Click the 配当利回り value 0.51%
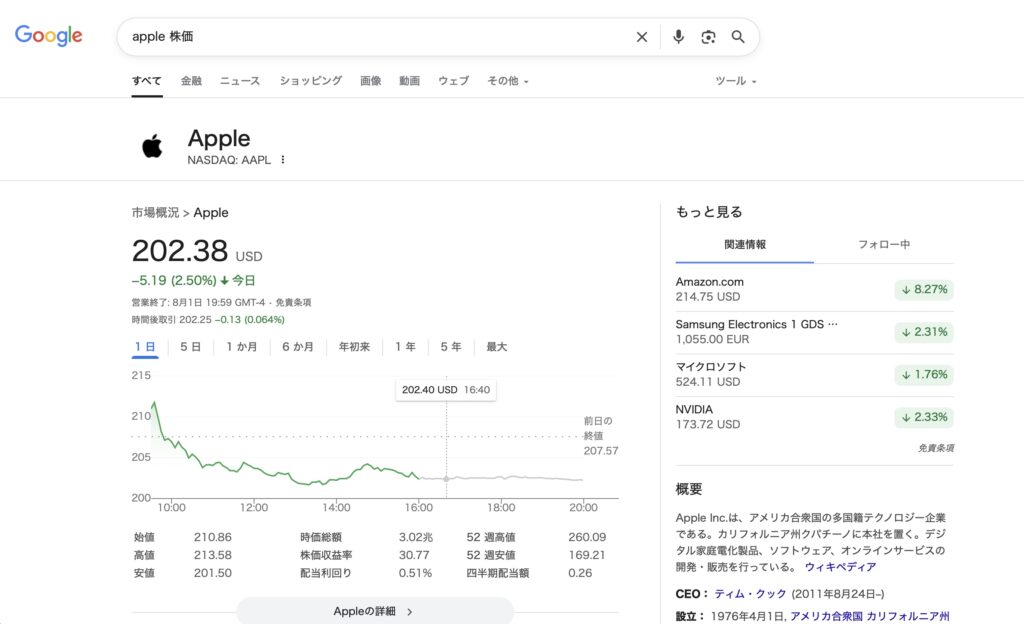1024x624 pixels. coord(415,573)
